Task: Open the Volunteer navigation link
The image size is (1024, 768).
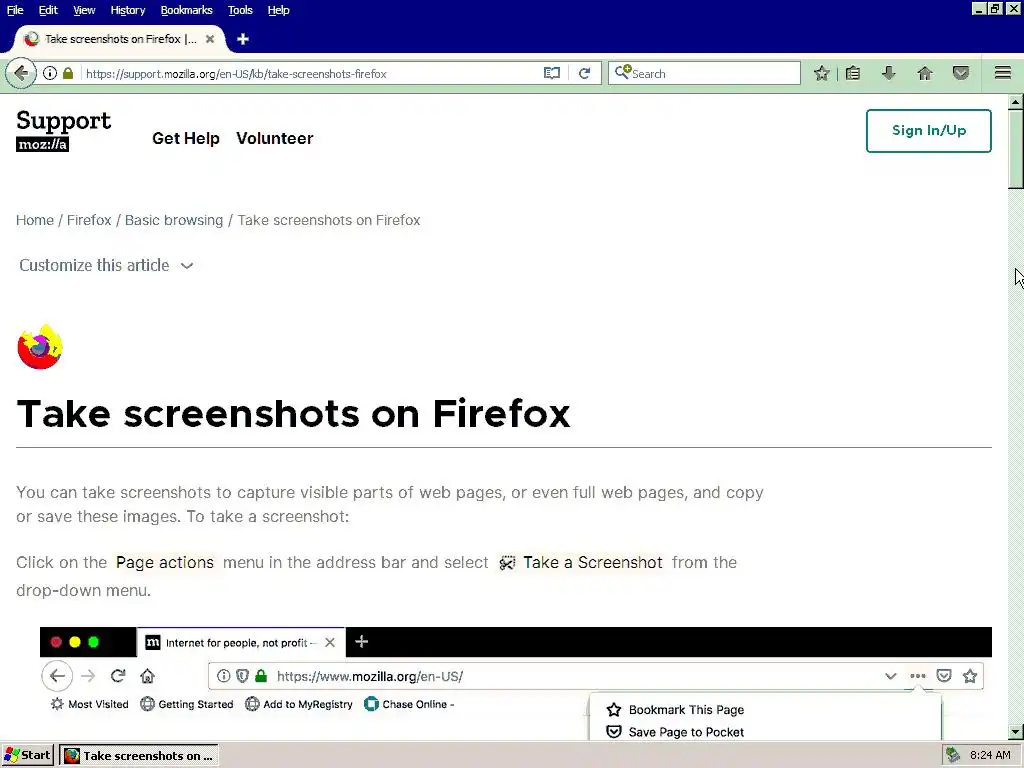Action: [x=275, y=138]
